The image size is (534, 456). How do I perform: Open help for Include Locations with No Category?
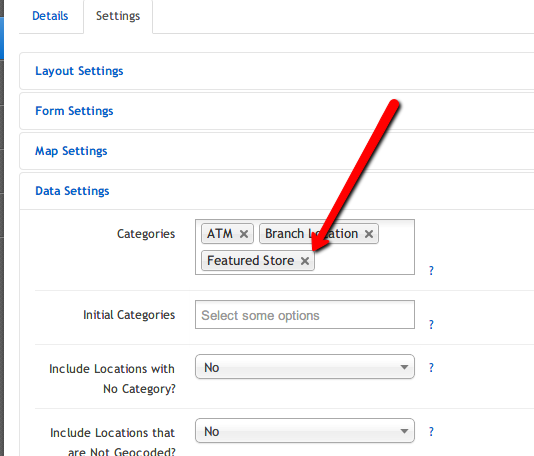(x=431, y=368)
